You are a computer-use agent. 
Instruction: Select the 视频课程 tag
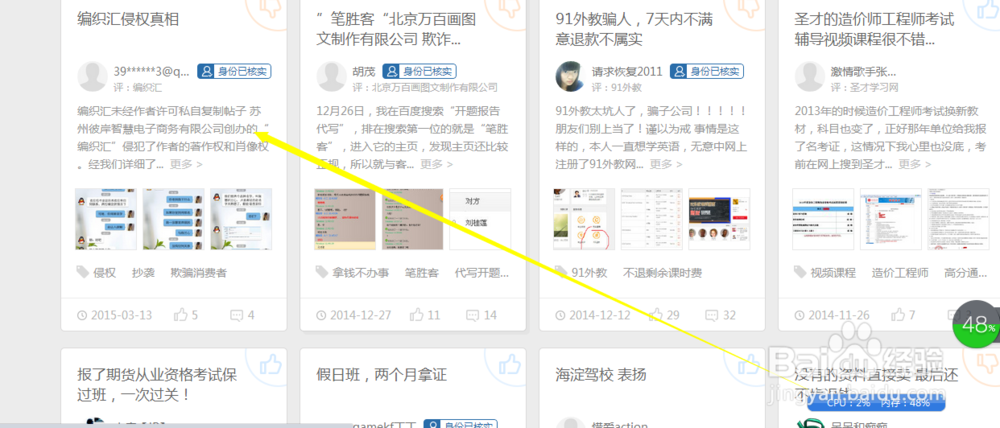point(833,273)
